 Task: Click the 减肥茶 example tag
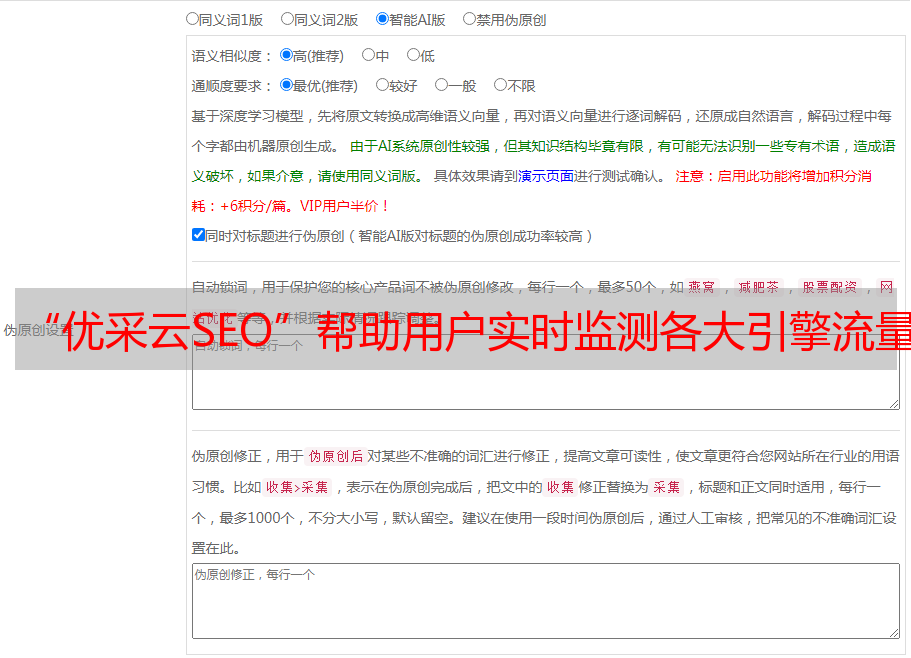(758, 287)
